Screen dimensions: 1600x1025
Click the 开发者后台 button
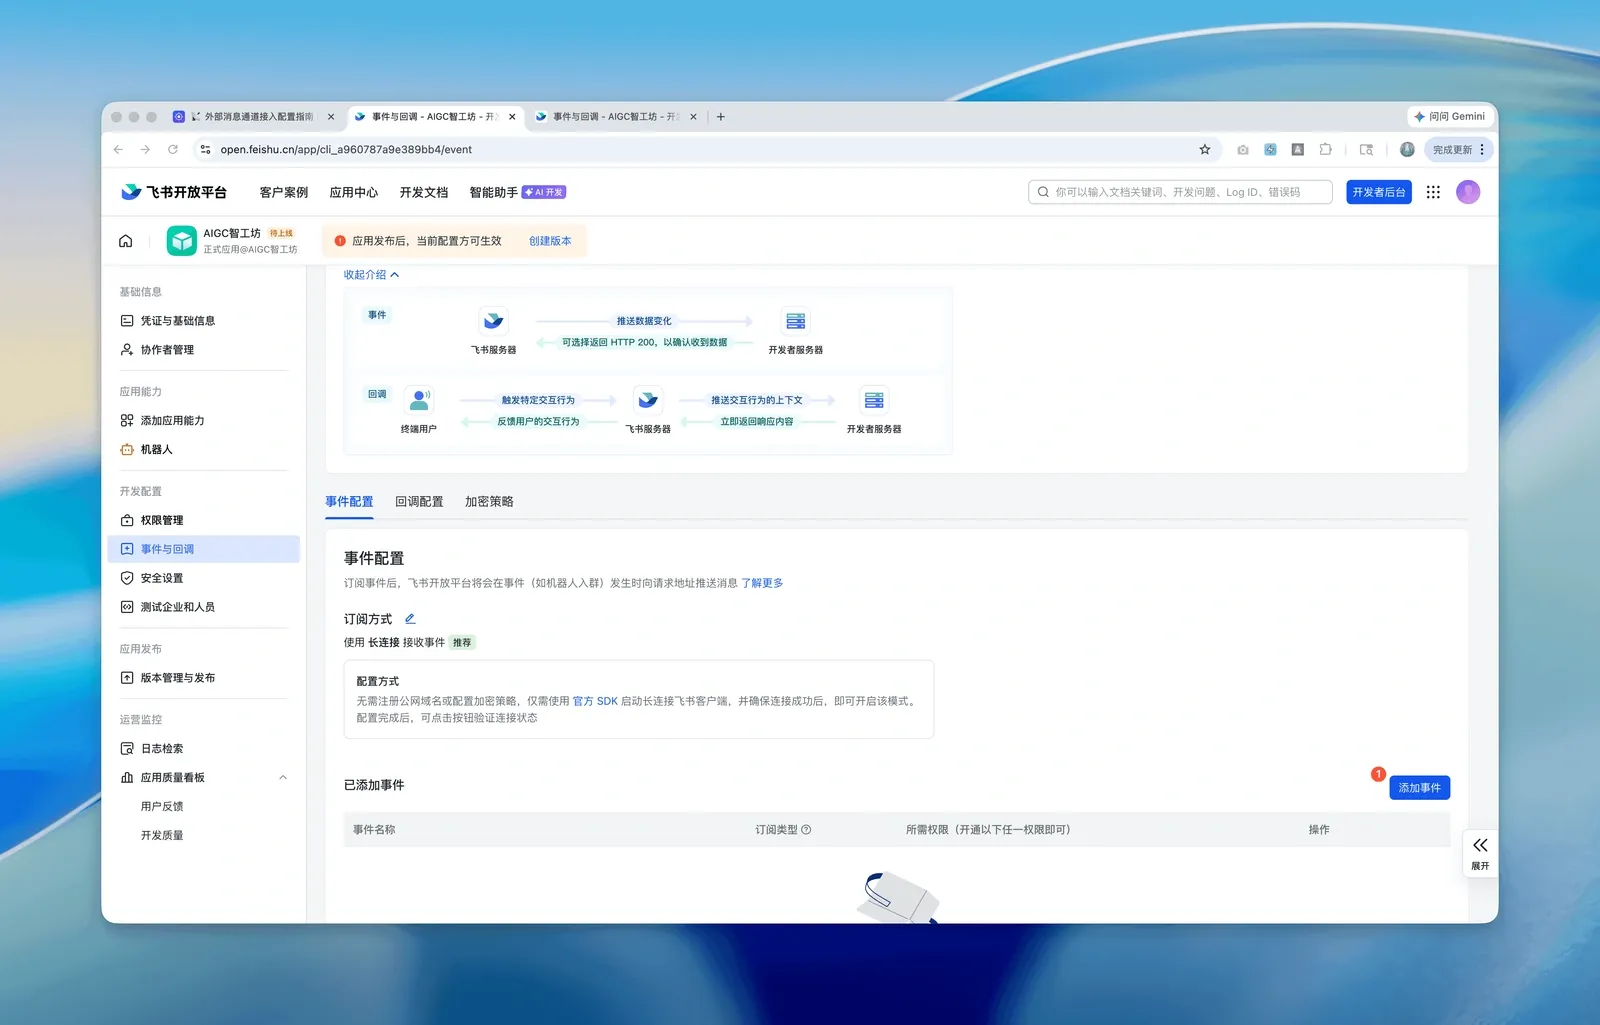pyautogui.click(x=1379, y=192)
